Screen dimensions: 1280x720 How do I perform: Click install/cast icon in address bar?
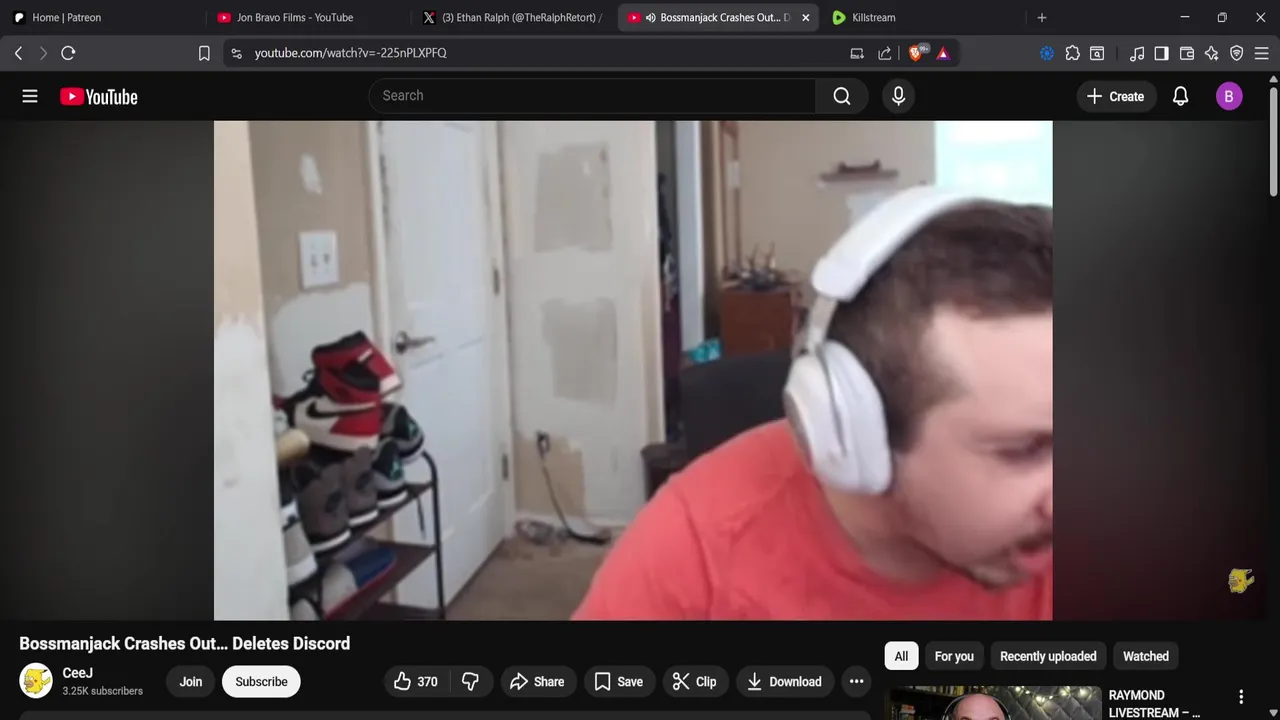coord(857,53)
